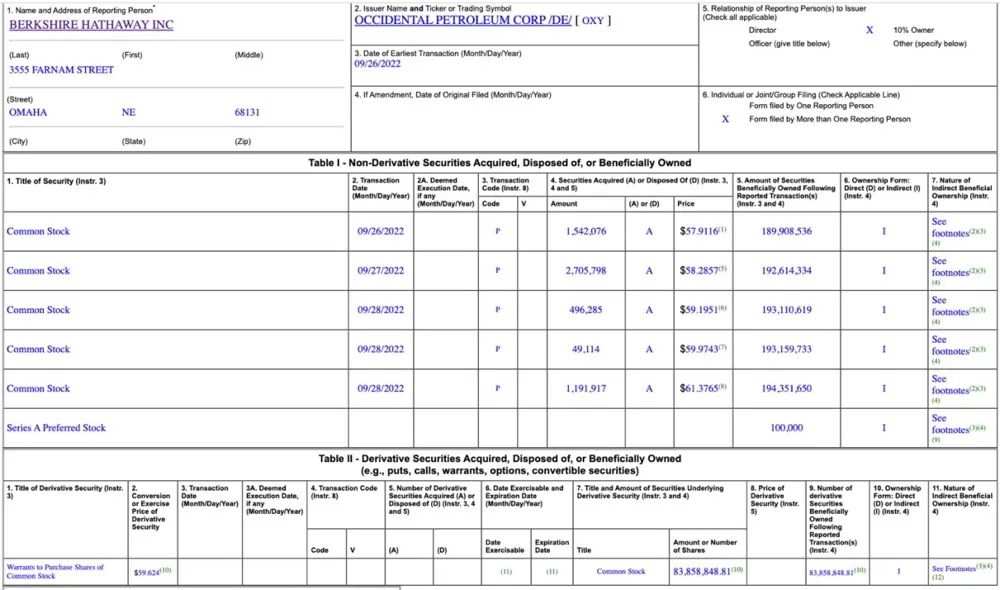Click ownership form "I" in the 100,000 row
The width and height of the screenshot is (1000, 590).
click(x=884, y=428)
